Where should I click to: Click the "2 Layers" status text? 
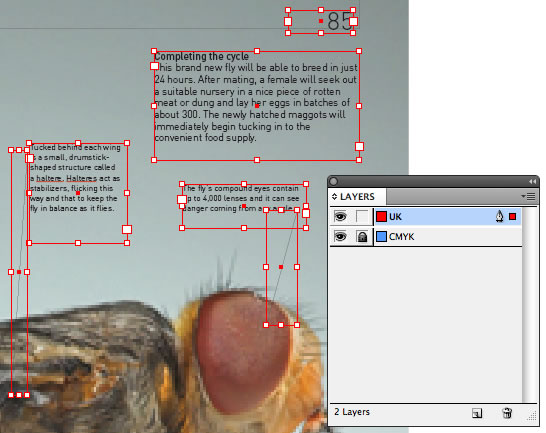(352, 412)
